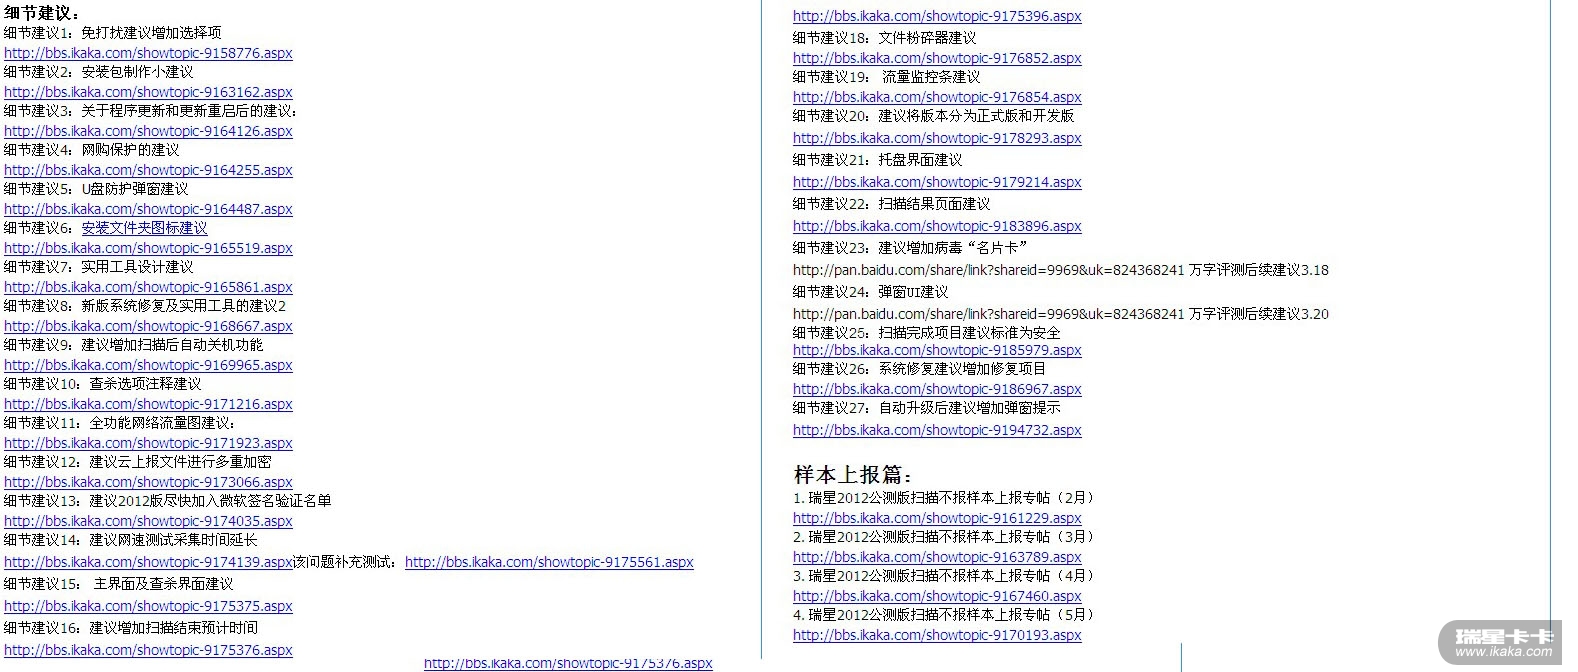Click text 细节建议15：主界面及查杀界面建议
Screen dimensions: 1578x672
[x=119, y=584]
